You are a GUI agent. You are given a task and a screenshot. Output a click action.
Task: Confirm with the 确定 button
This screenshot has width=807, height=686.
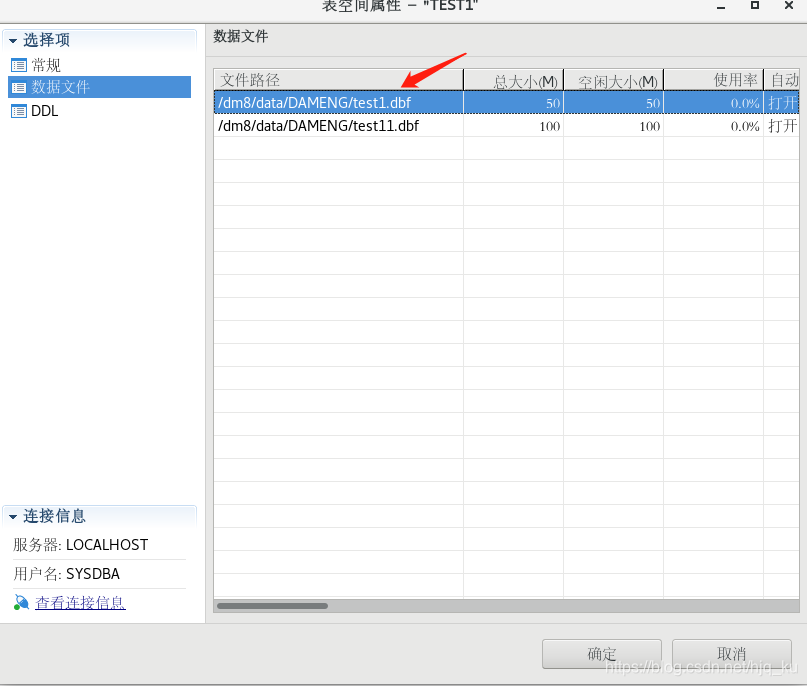602,654
